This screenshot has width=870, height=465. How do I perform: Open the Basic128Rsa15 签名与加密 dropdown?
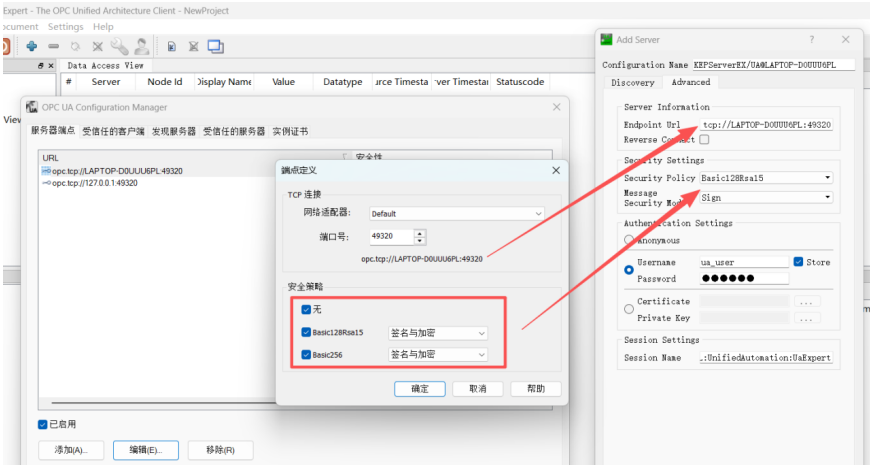[438, 333]
